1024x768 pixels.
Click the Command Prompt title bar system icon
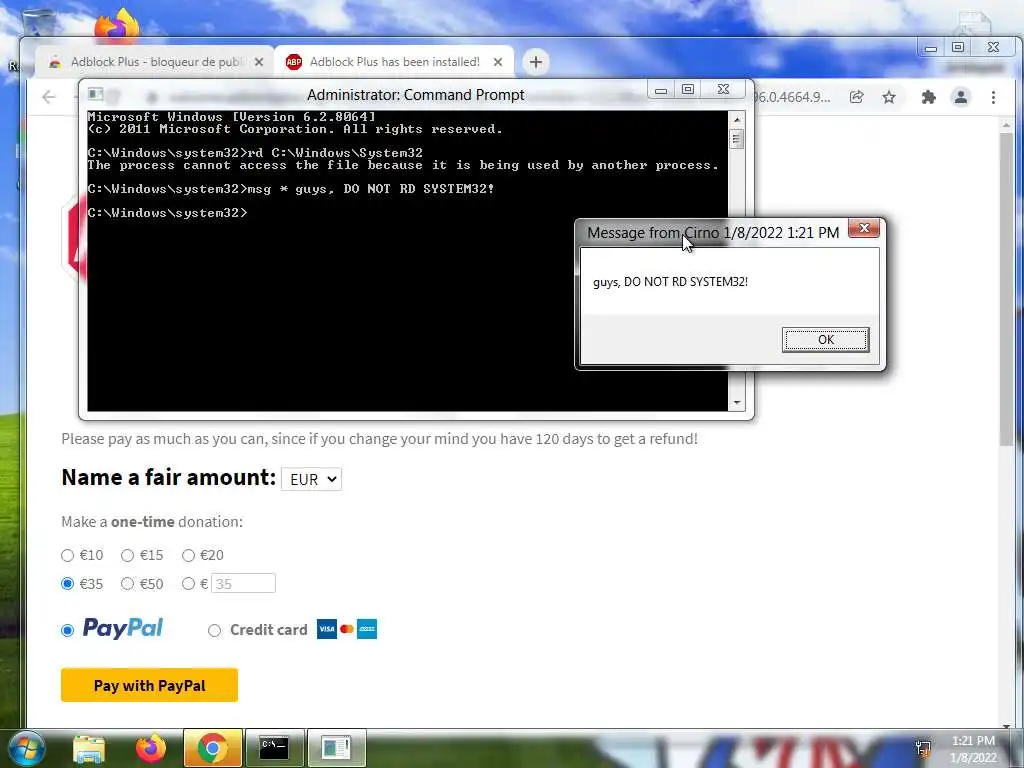95,94
